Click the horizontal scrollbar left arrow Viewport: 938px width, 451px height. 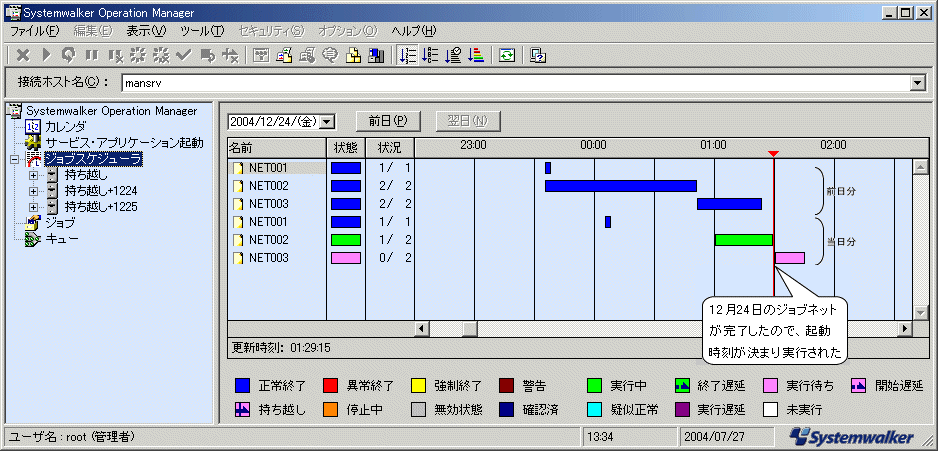click(422, 328)
